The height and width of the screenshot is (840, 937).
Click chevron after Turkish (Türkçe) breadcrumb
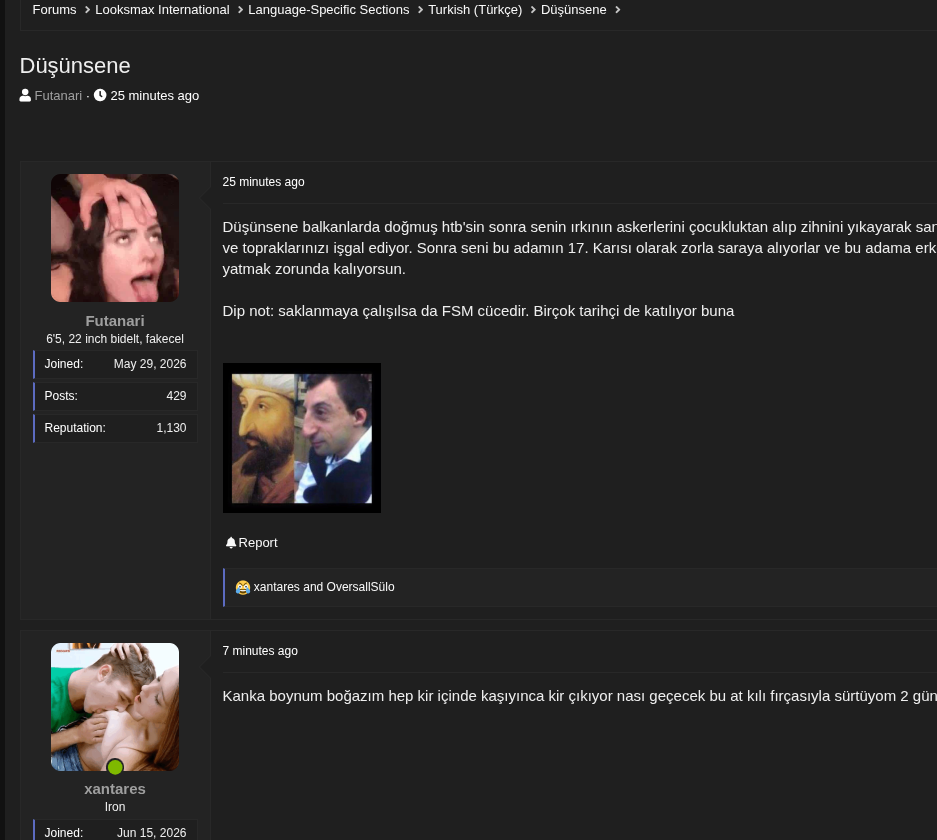coord(532,10)
